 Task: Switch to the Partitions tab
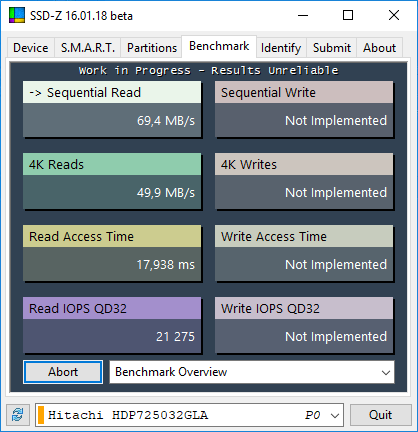tap(152, 48)
